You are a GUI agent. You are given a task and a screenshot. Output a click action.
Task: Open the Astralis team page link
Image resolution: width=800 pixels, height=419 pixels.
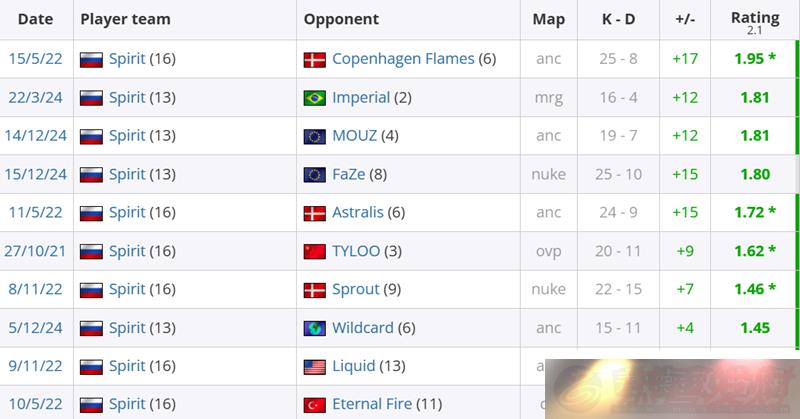click(358, 212)
